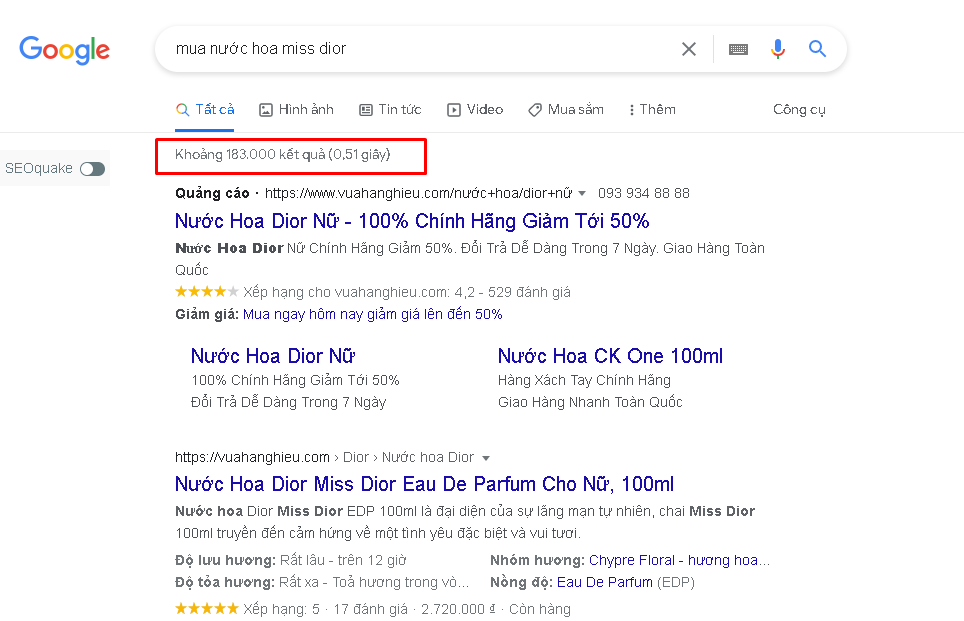This screenshot has width=964, height=621.
Task: Open the Nước Hoa CK One 100ml sitelink
Action: (610, 356)
